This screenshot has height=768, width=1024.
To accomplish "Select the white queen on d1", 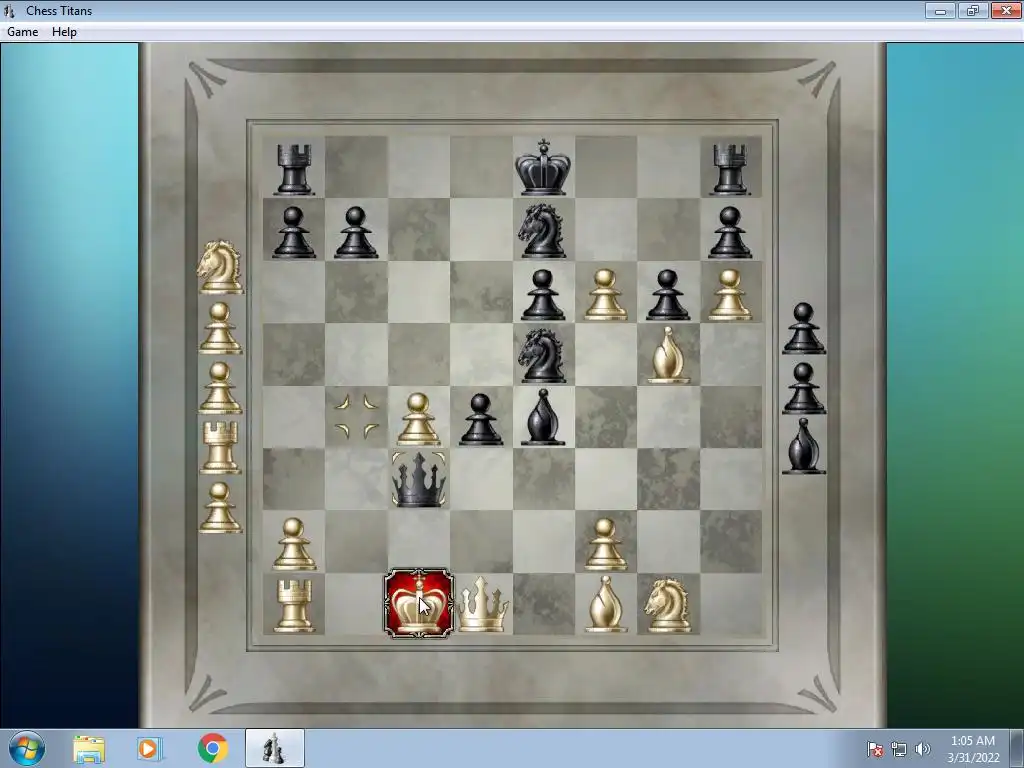I will tap(482, 605).
